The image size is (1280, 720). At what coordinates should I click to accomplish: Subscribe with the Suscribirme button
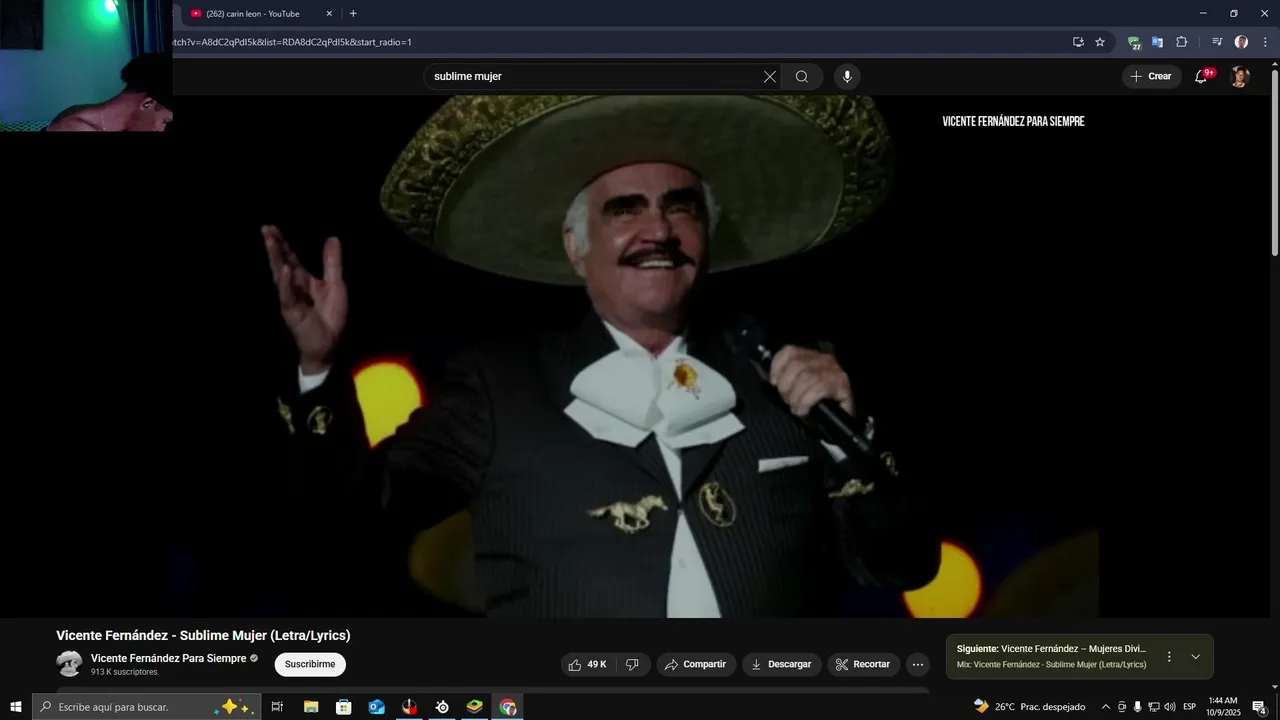point(310,664)
